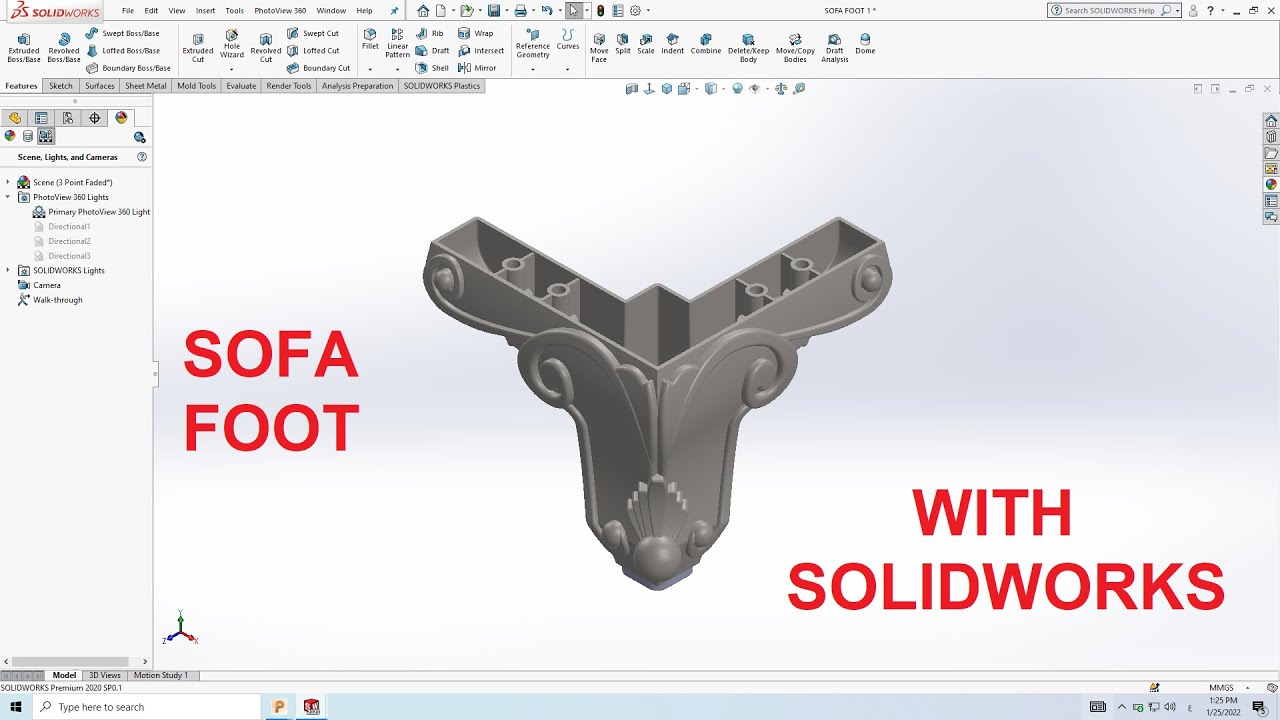Pin the menu bar with the pushpin
This screenshot has height=720, width=1280.
[394, 11]
